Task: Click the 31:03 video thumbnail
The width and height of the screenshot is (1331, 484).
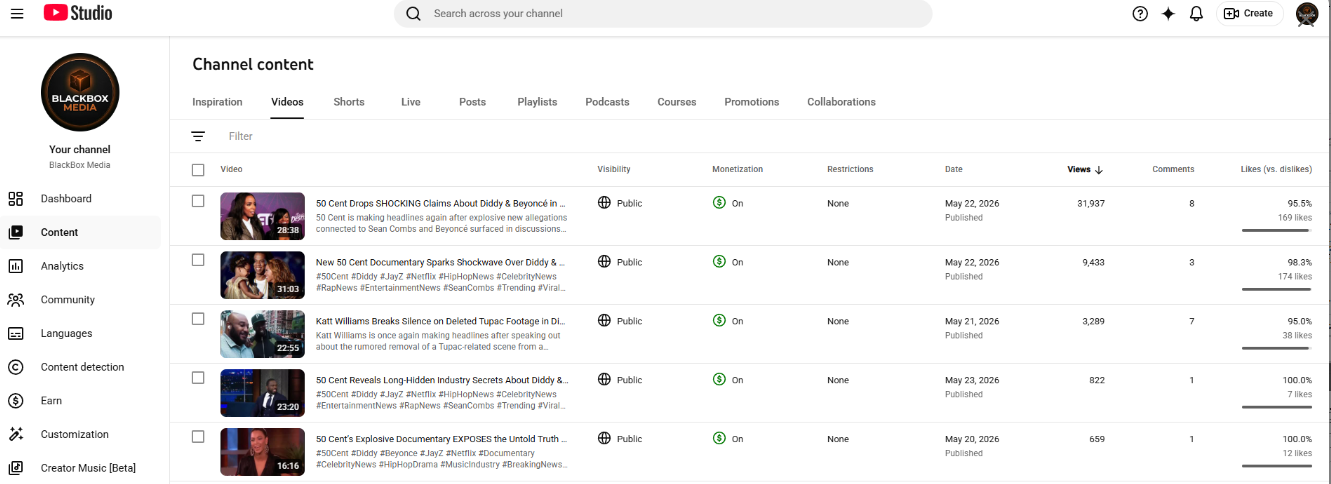Action: pos(262,275)
